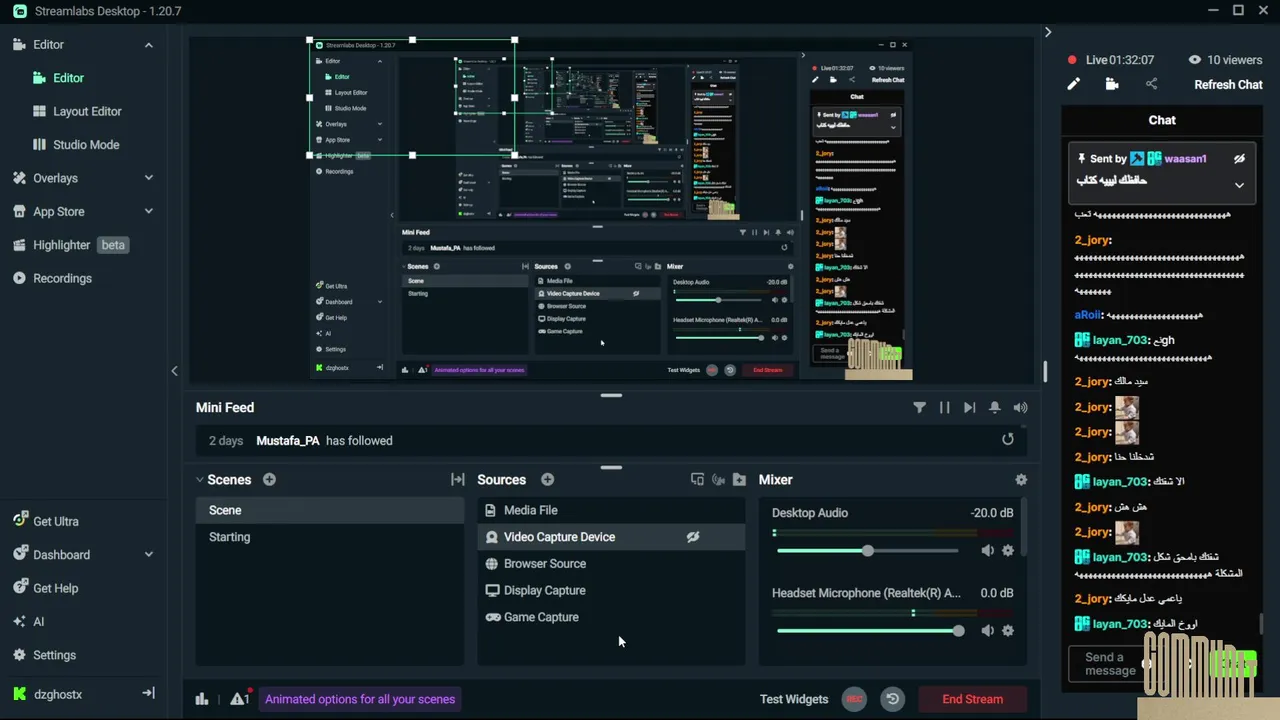Start recording with REC button

coord(854,700)
